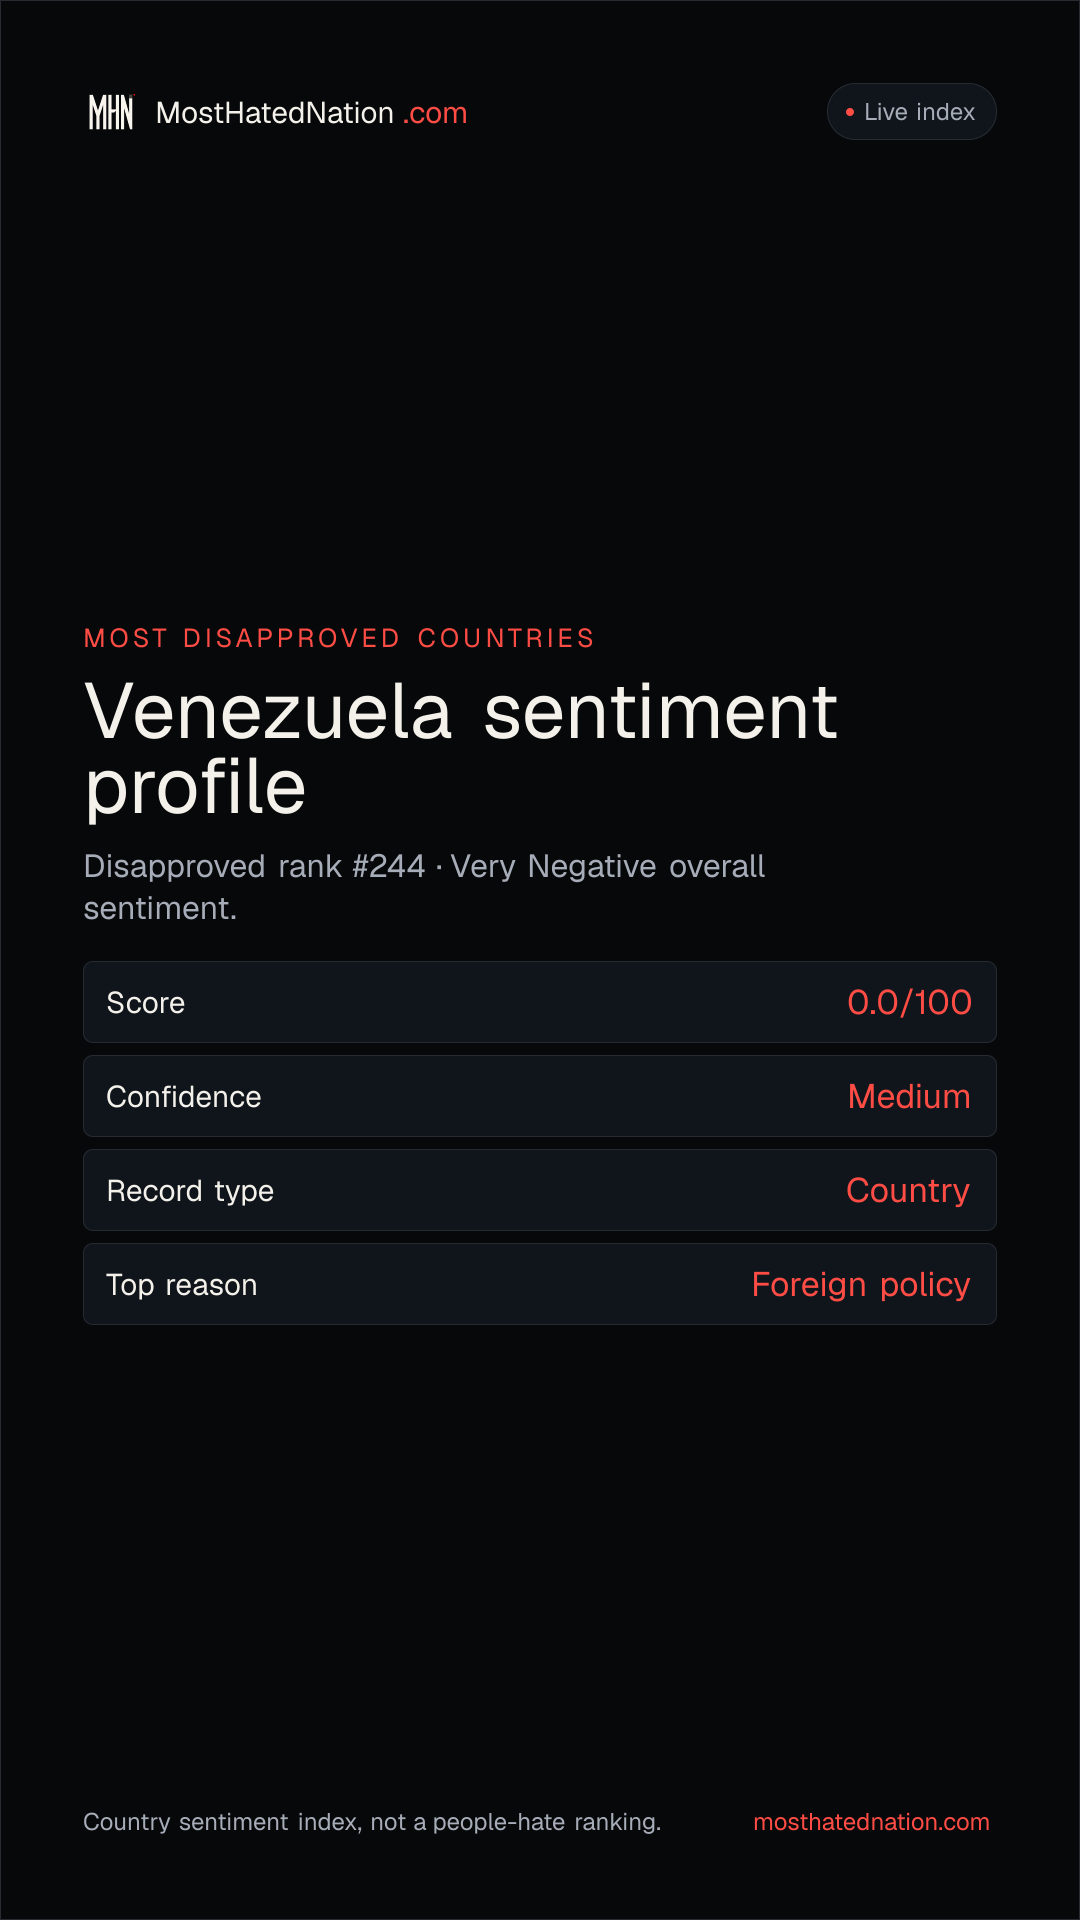Select the Top reason row

pos(540,1284)
